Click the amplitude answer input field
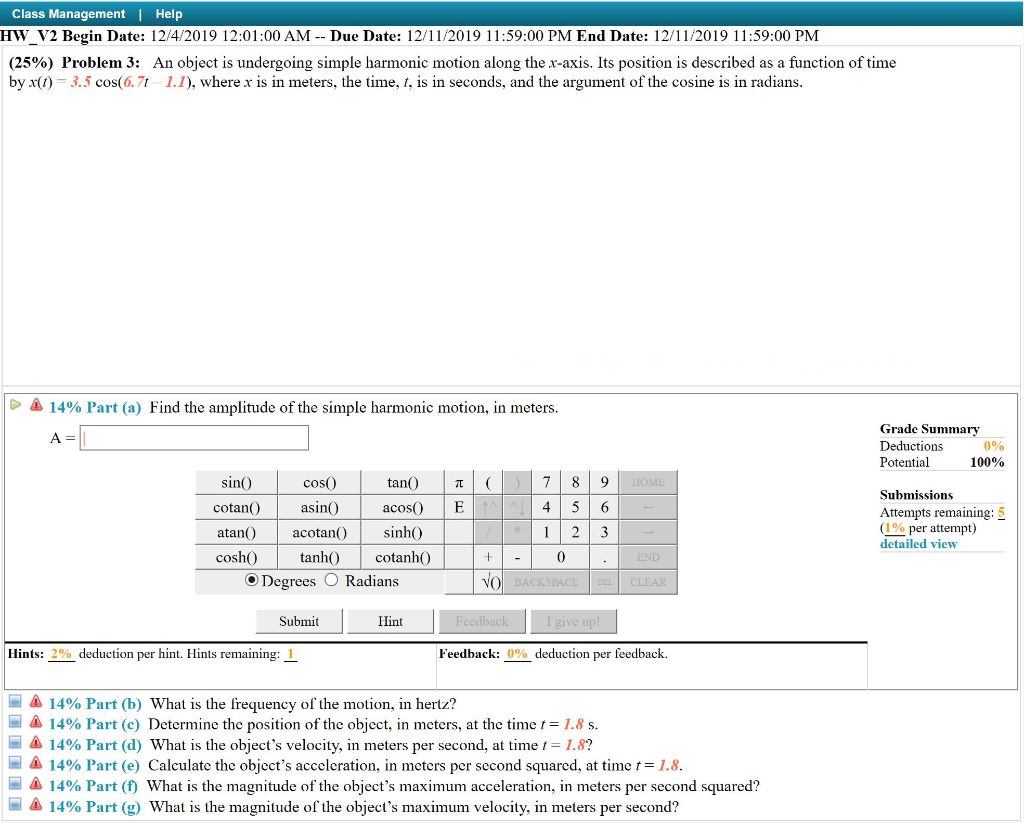 (x=194, y=437)
